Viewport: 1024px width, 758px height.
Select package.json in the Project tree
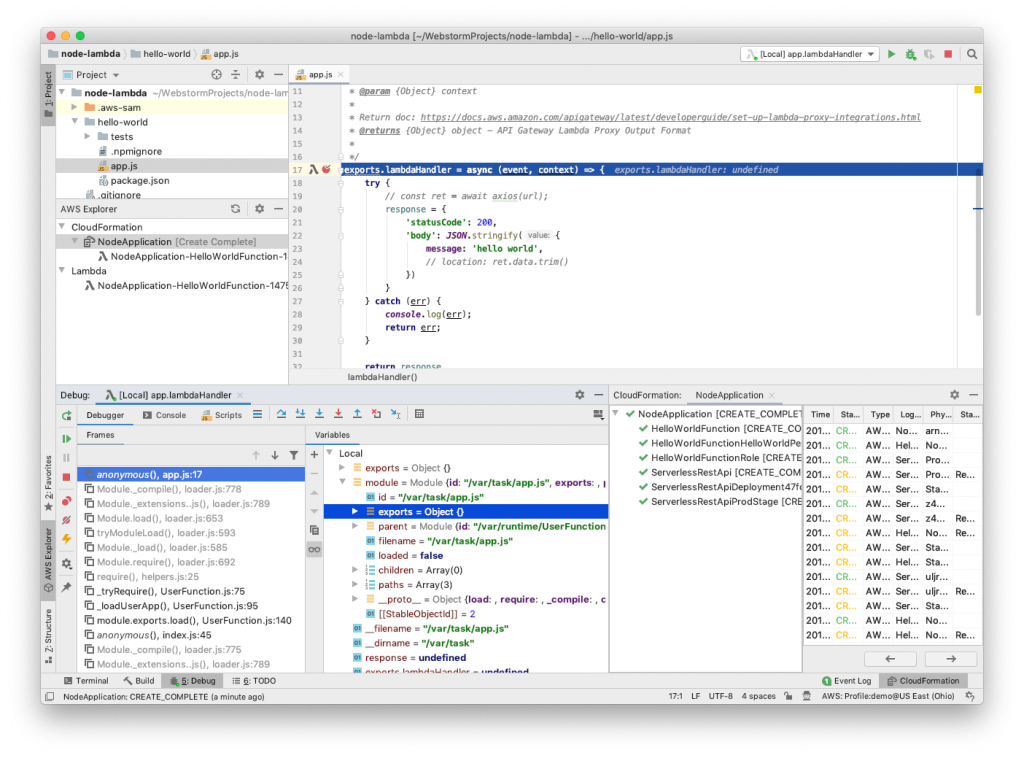point(139,181)
